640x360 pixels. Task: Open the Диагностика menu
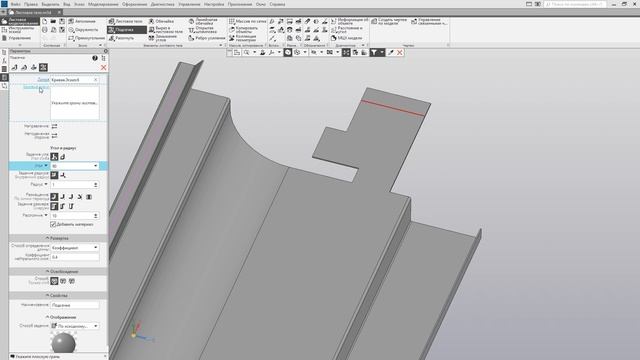click(x=162, y=4)
